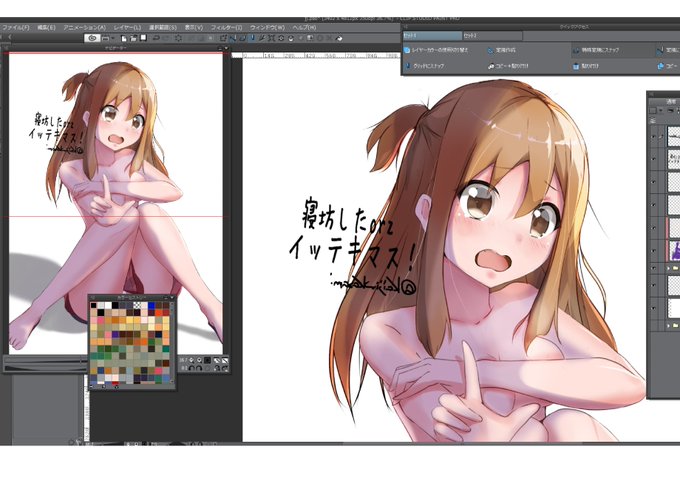680x481 pixels.
Task: Expand the first layer folder arrow
Action: click(x=668, y=268)
